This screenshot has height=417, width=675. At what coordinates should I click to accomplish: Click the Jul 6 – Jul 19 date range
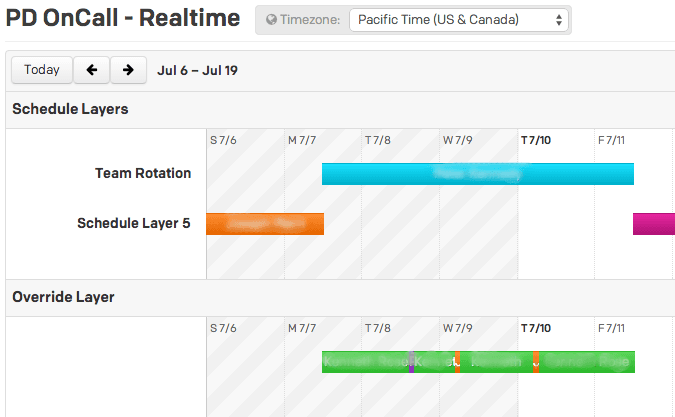point(197,70)
